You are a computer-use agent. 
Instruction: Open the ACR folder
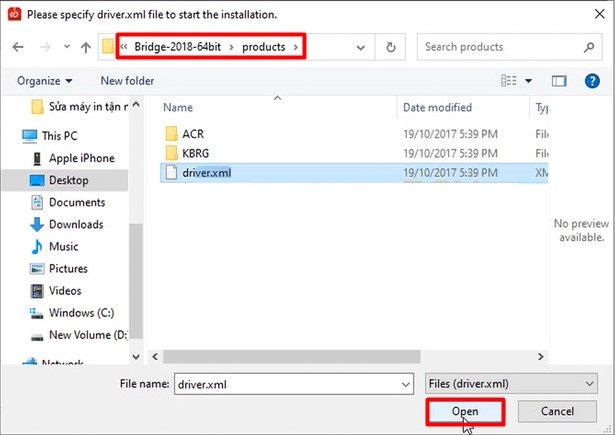point(194,133)
